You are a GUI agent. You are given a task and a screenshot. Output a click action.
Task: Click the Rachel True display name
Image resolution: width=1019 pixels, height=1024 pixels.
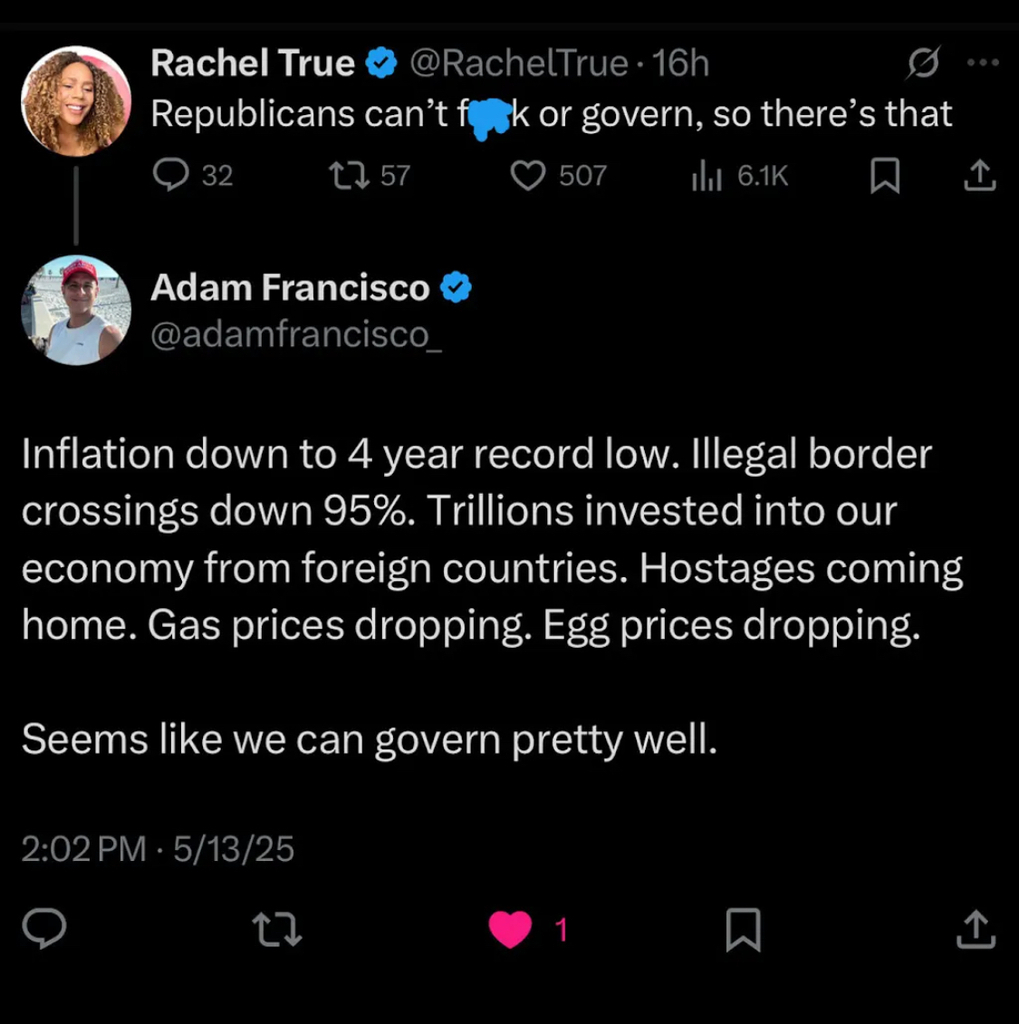point(252,64)
